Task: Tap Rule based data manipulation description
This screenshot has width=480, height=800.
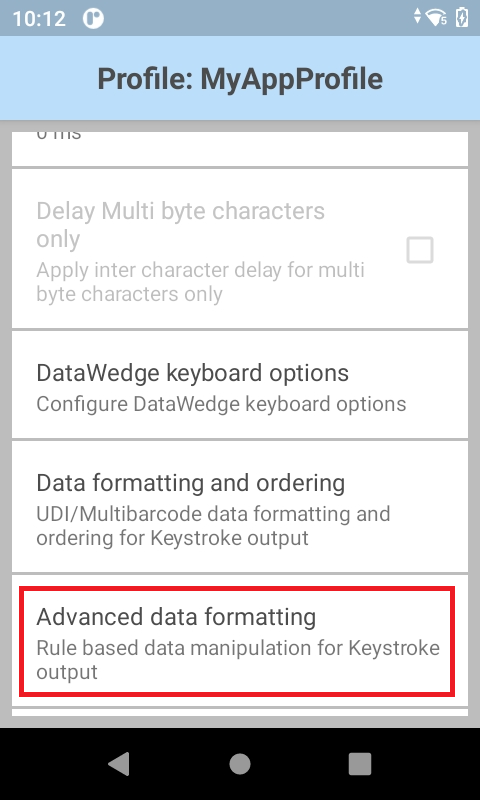Action: pyautogui.click(x=238, y=660)
